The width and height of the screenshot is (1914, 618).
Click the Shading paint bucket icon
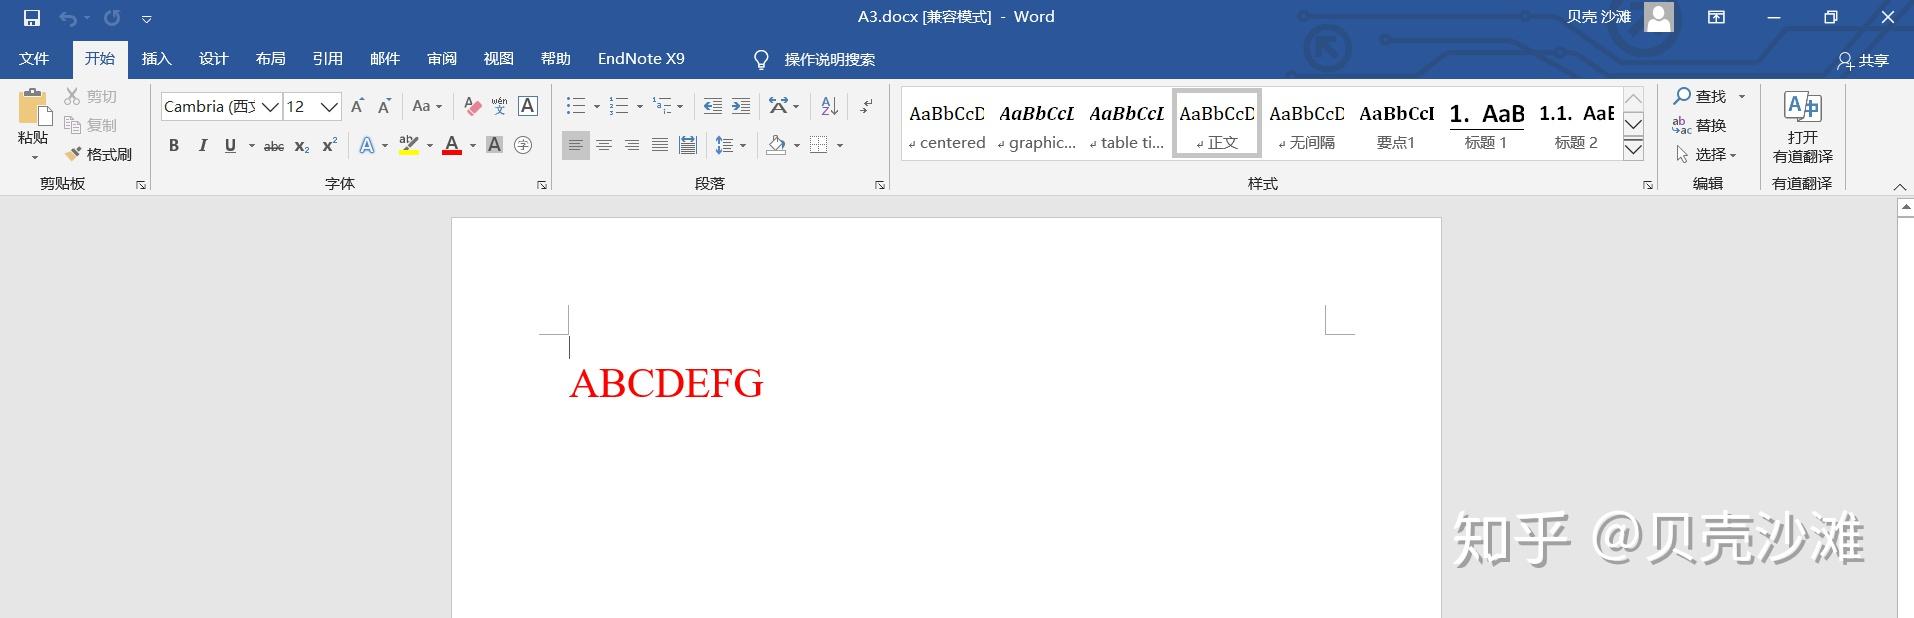[776, 145]
